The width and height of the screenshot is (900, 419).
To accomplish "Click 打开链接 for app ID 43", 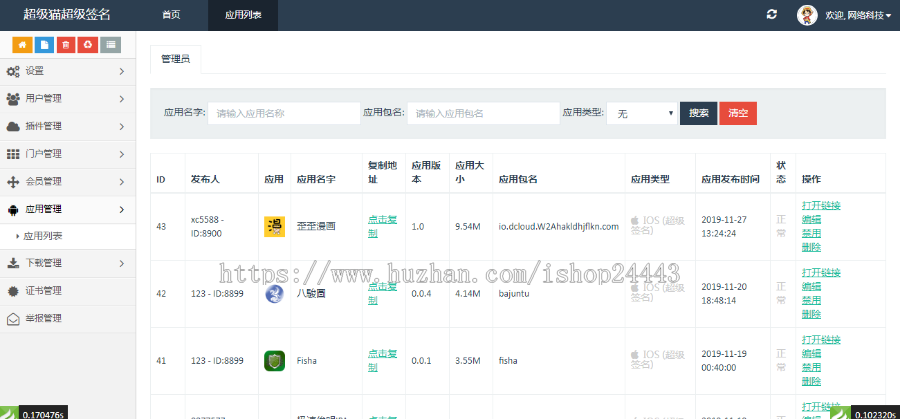I will 821,205.
